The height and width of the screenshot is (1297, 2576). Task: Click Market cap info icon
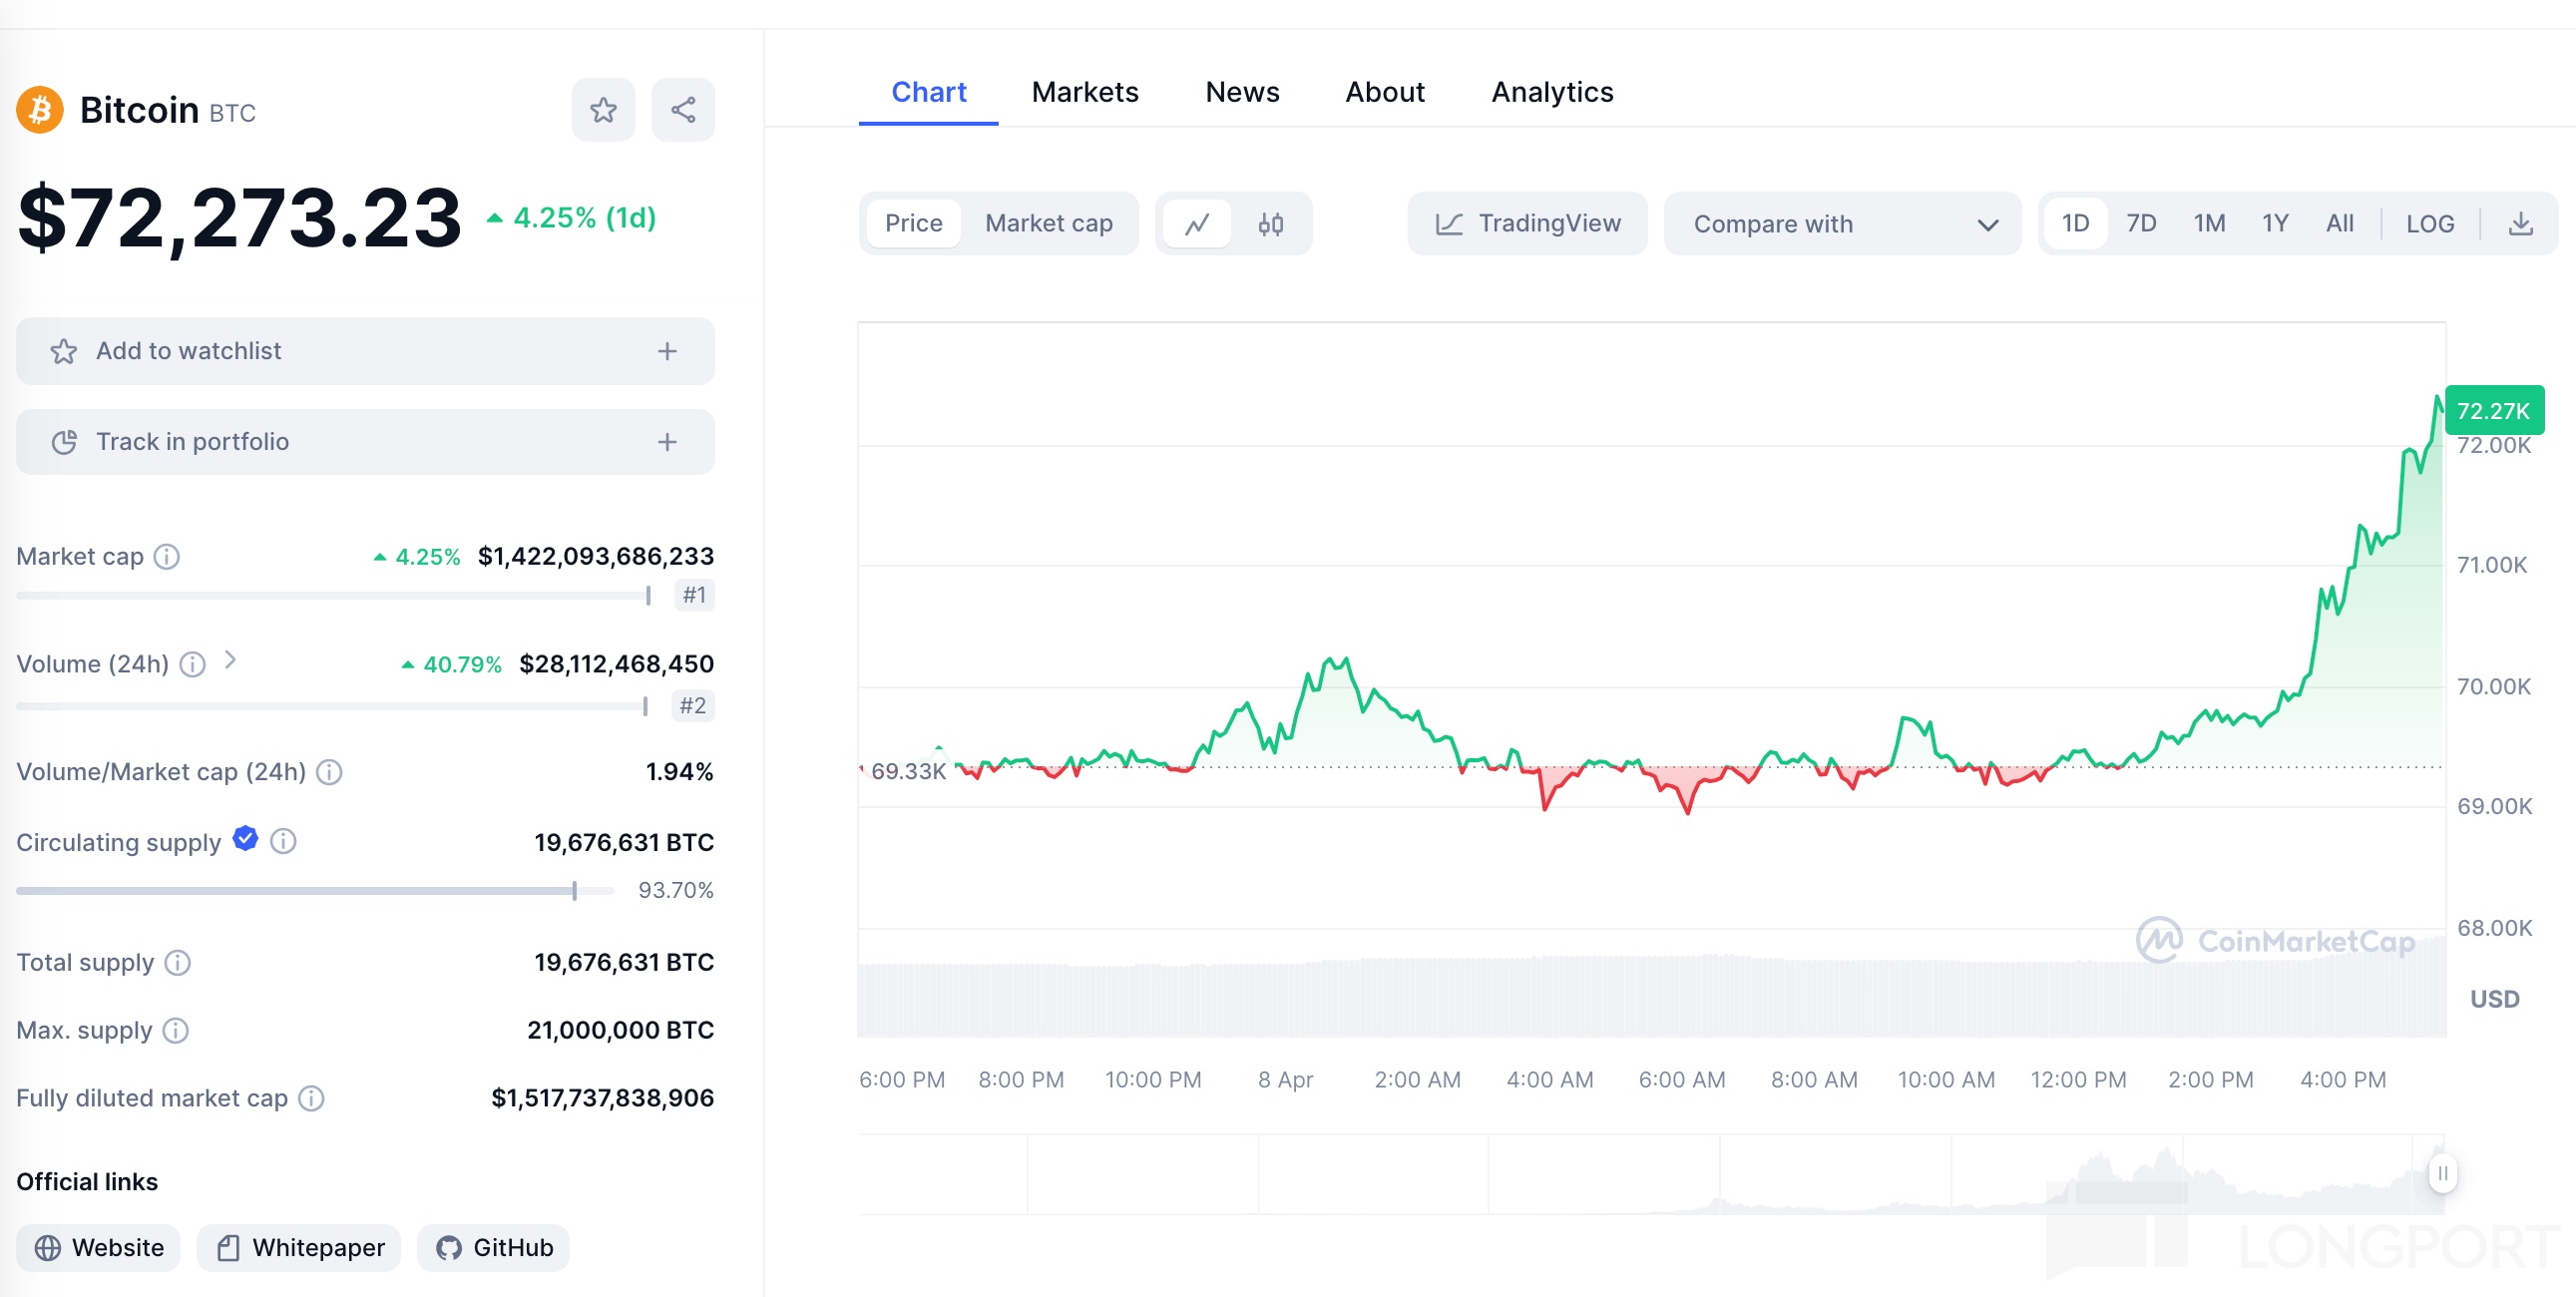point(167,556)
